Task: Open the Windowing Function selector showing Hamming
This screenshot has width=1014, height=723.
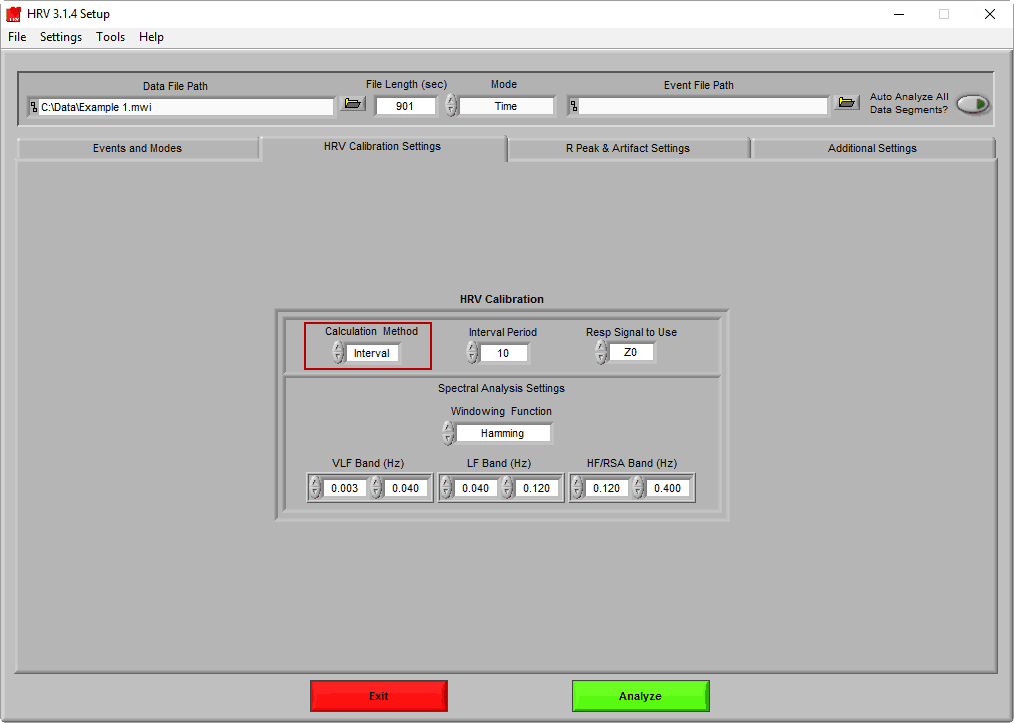Action: 503,433
